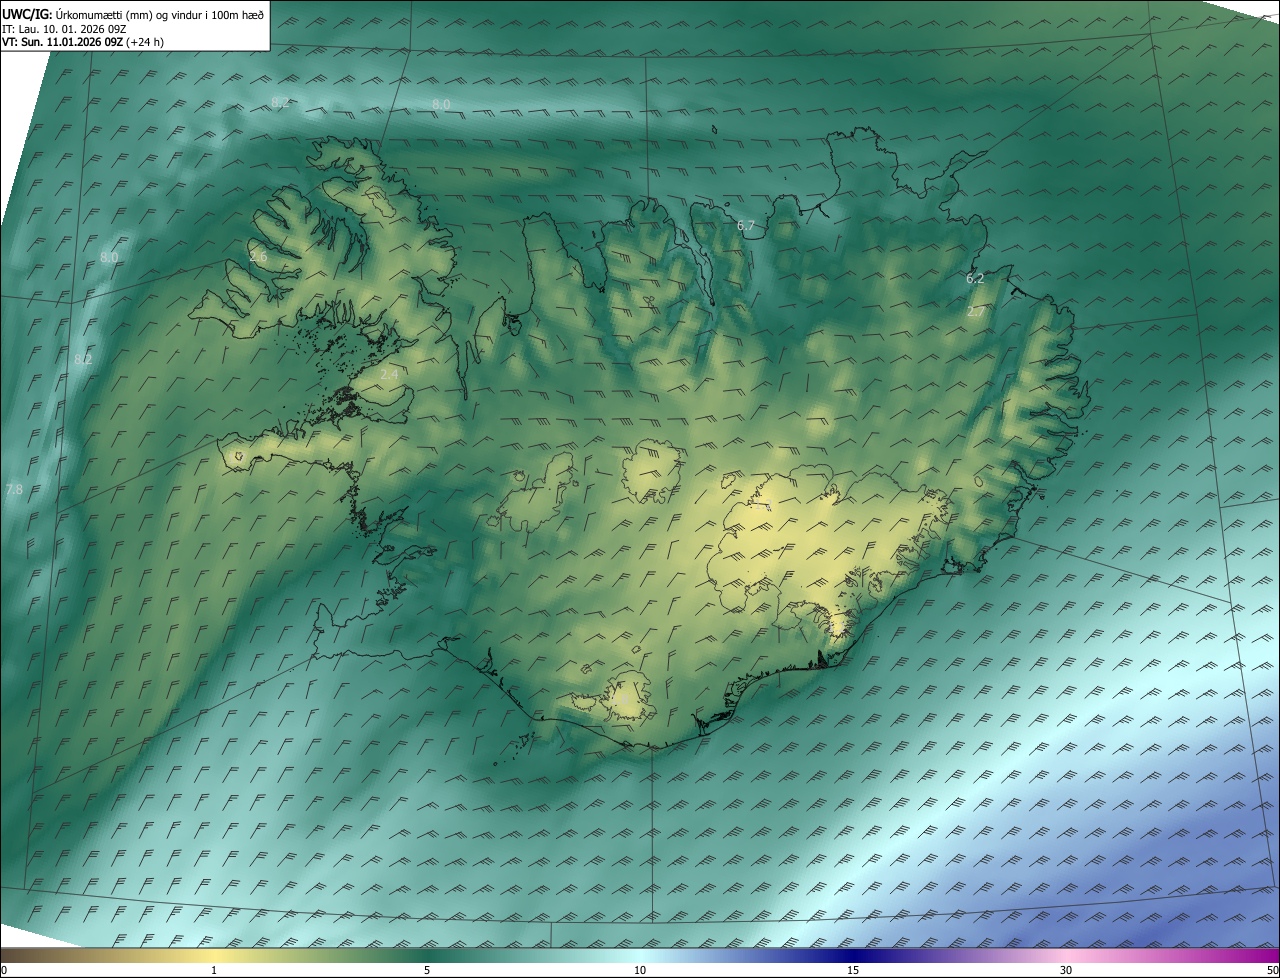Click the 2.7 value label on the map

(x=976, y=312)
